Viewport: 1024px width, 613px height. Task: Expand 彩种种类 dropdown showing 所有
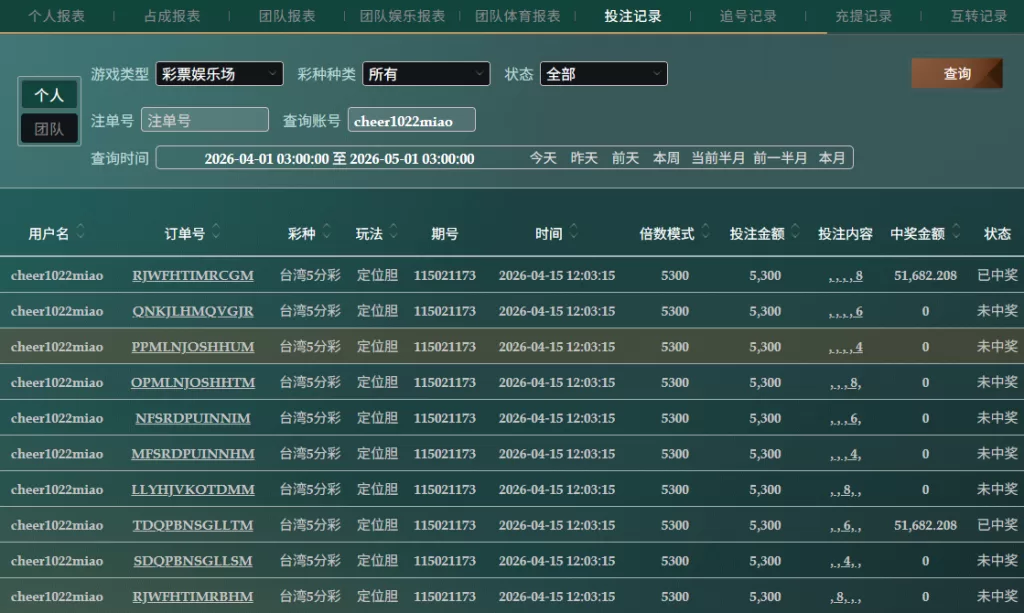pos(426,74)
